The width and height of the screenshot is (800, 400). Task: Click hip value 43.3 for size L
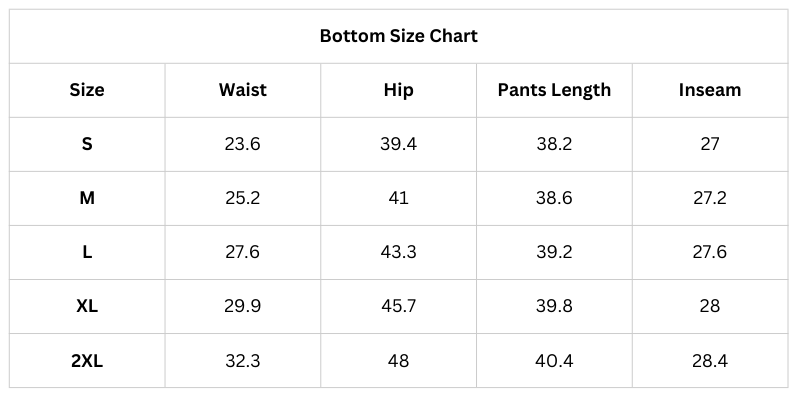(x=398, y=252)
